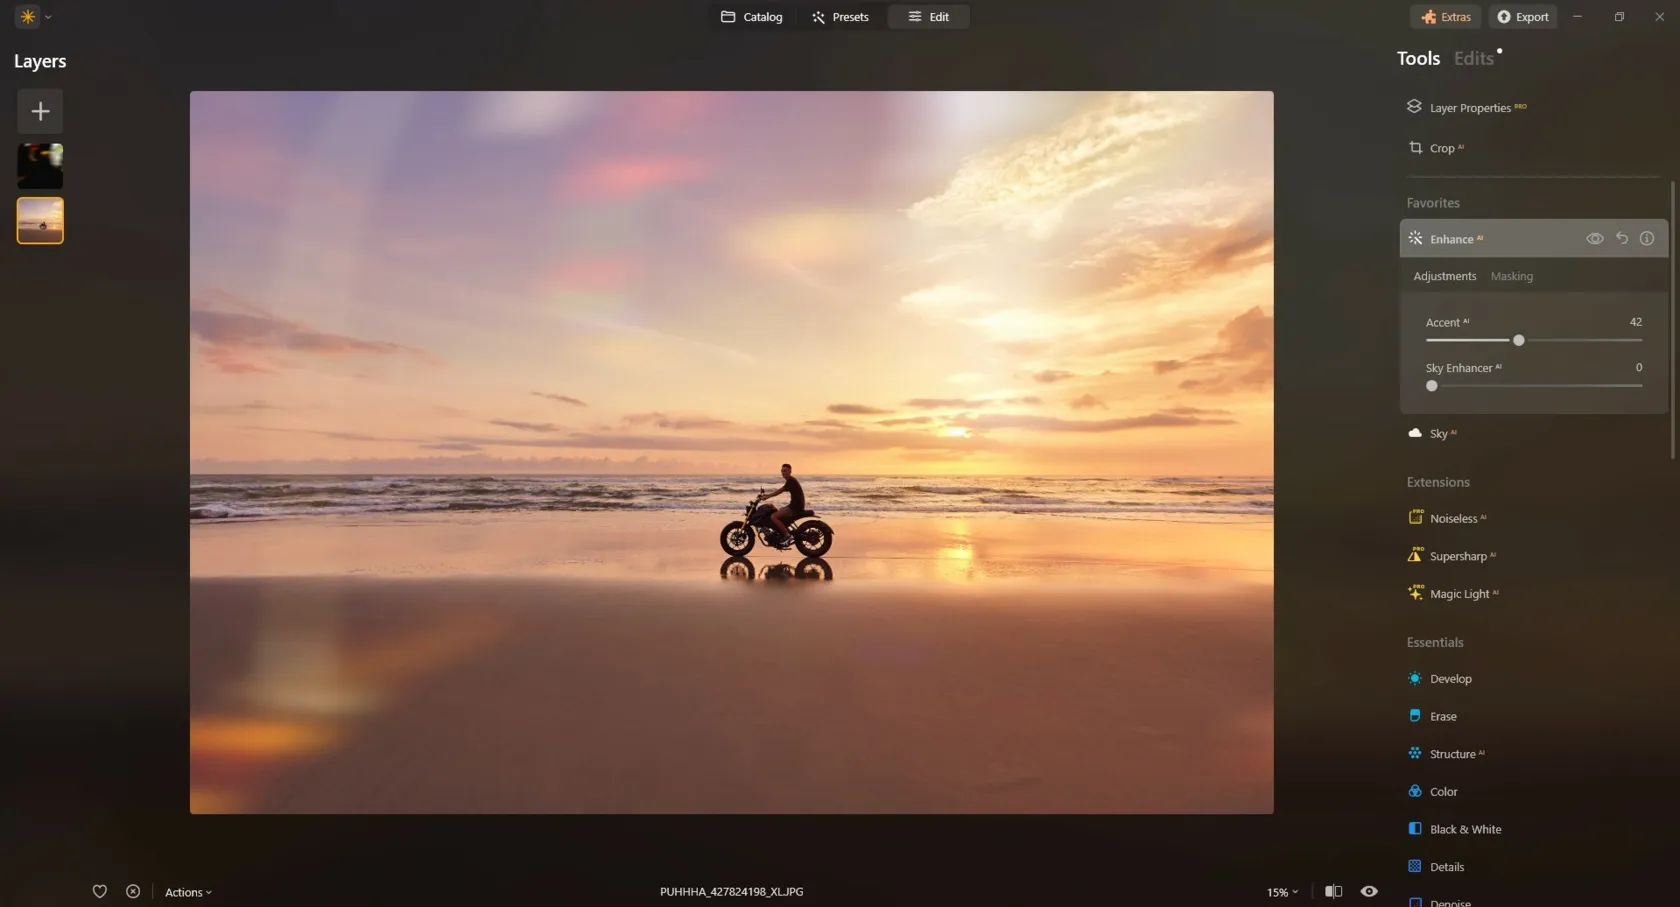Open the Structure AI tool
The height and width of the screenshot is (907, 1680).
point(1452,754)
